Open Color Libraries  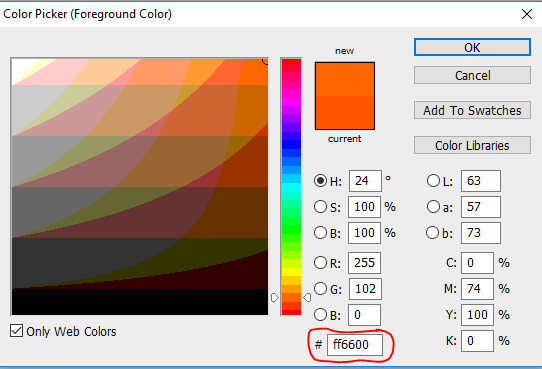coord(472,145)
